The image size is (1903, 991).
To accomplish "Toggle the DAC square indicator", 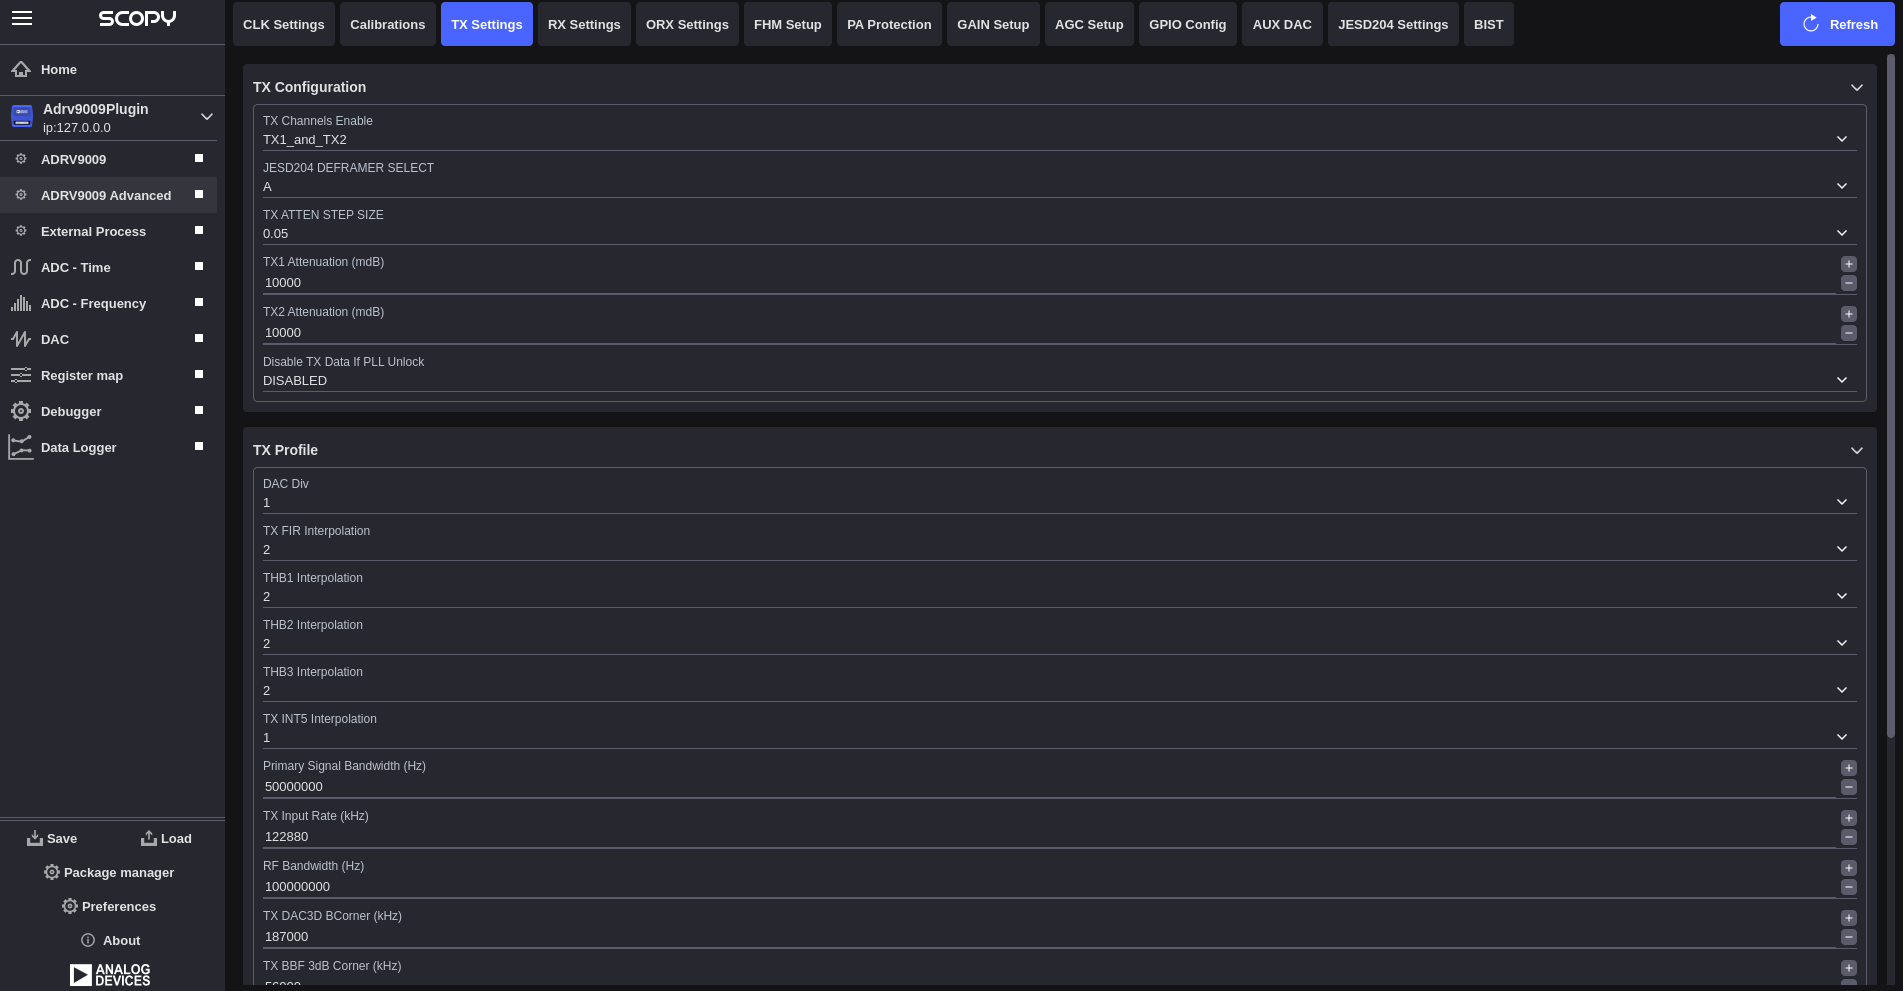I will 199,338.
